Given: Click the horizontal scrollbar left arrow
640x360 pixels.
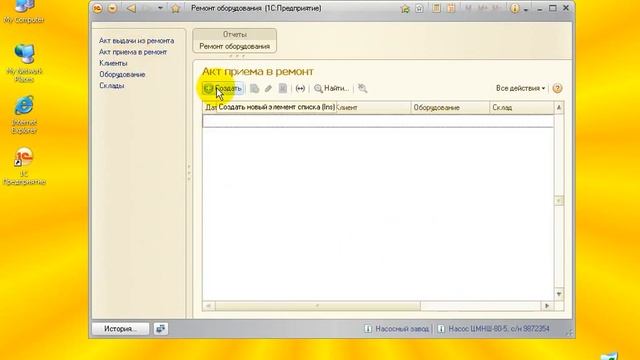Looking at the screenshot, I should click(x=209, y=306).
